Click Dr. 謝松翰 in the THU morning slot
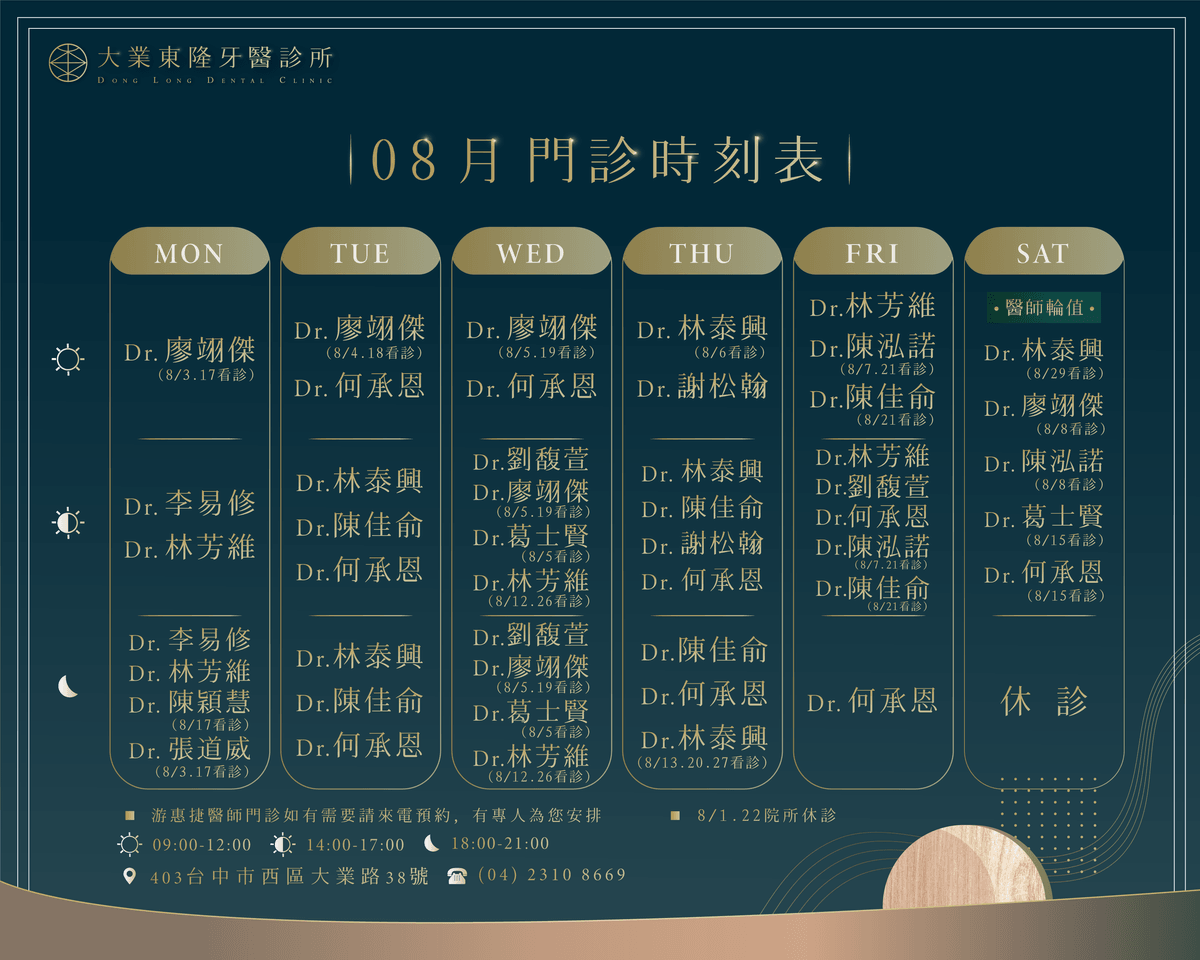 click(702, 387)
